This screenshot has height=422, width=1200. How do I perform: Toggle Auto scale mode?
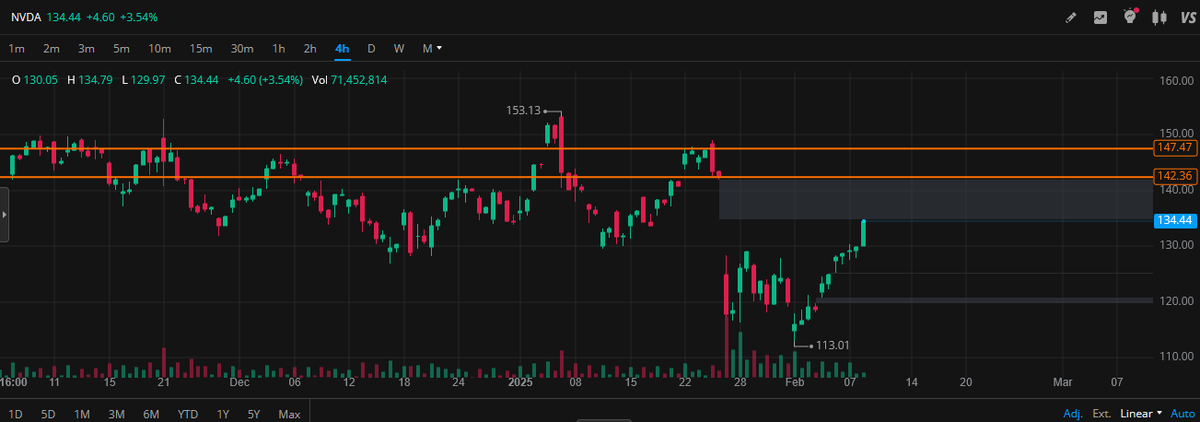[x=1182, y=413]
